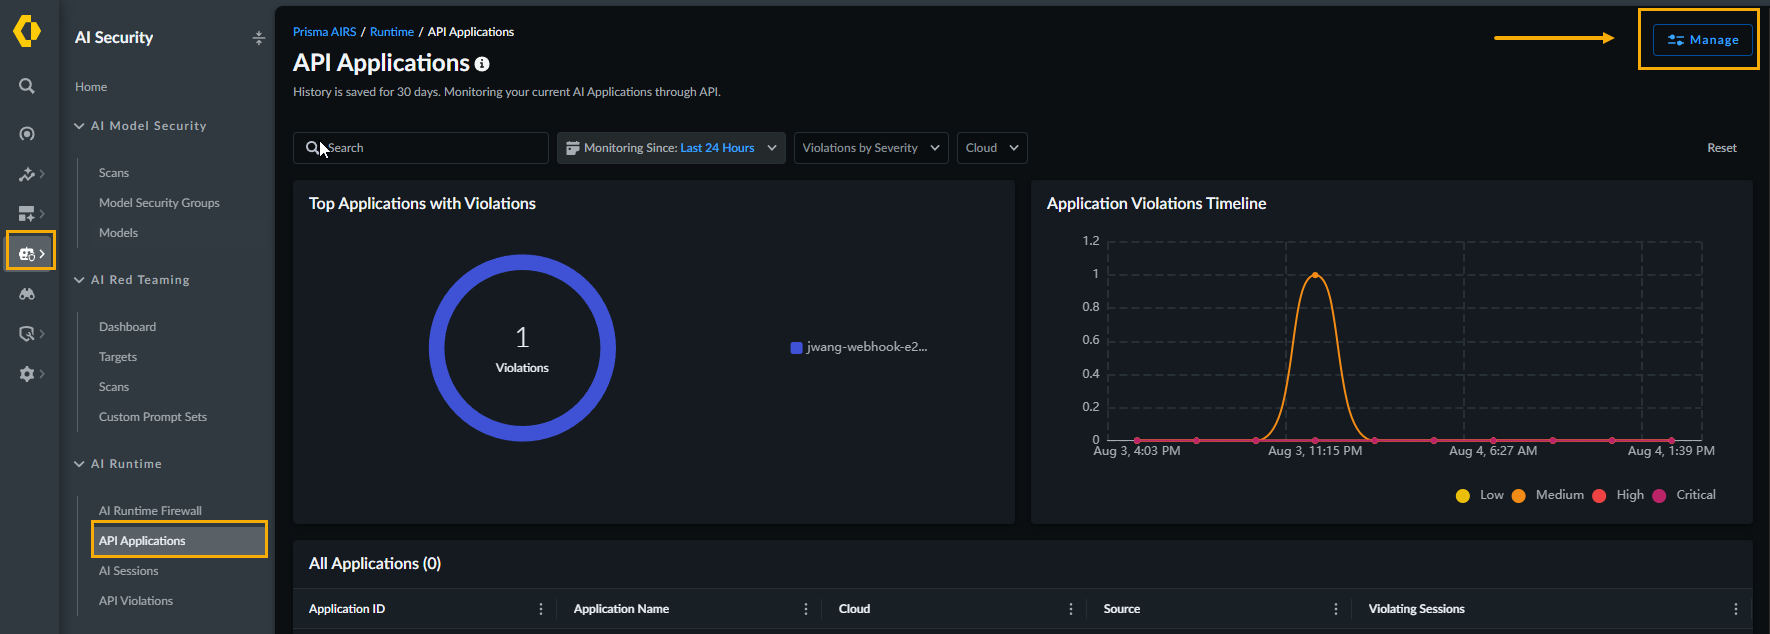Open the settings gear icon in left rail
1770x634 pixels.
click(27, 374)
